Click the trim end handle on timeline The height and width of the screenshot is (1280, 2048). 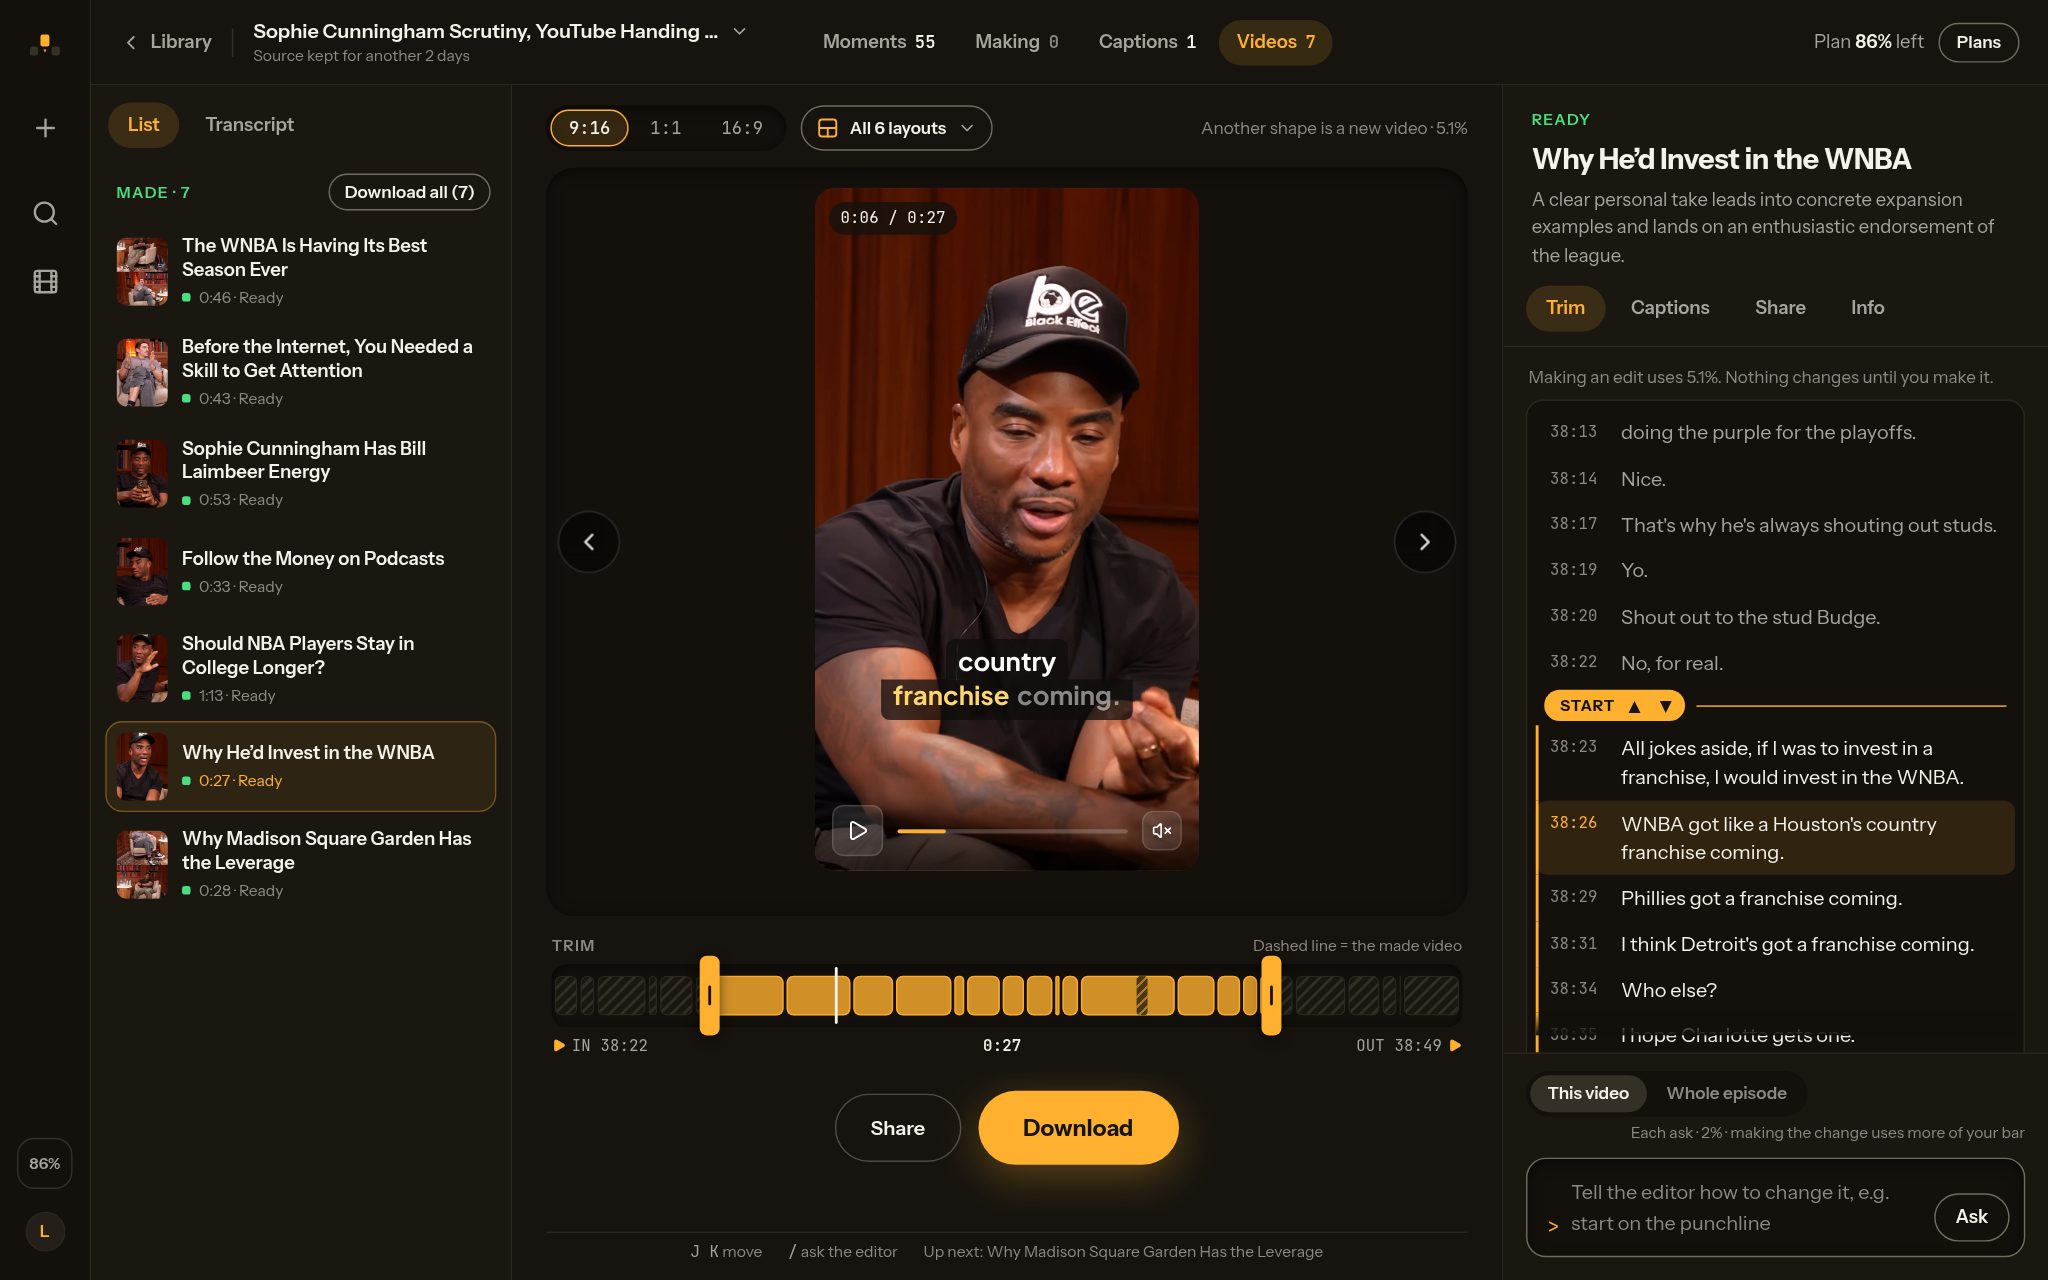click(1271, 995)
